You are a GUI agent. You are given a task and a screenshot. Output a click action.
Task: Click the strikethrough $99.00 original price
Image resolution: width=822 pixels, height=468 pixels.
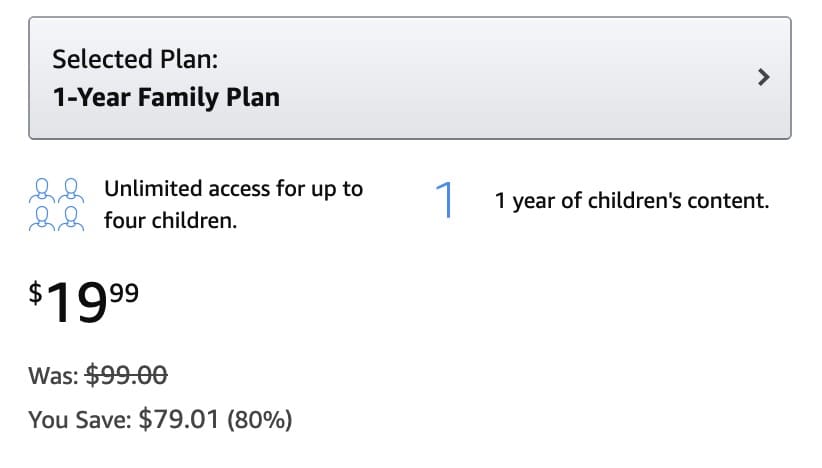[127, 375]
